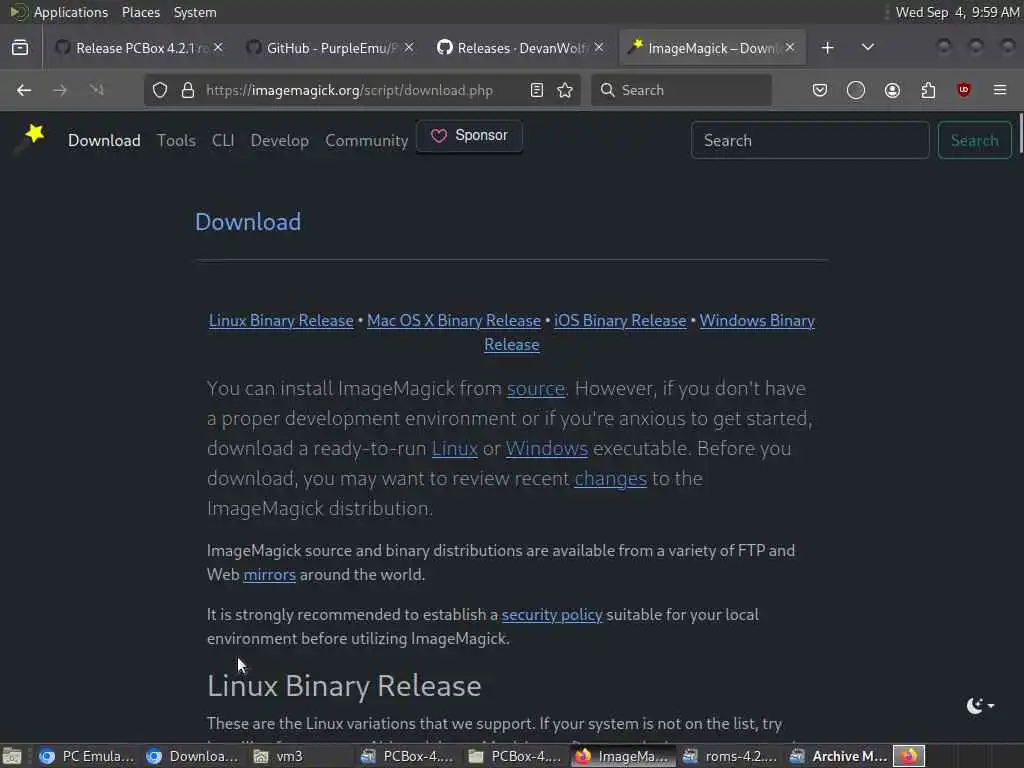Go back with the browser back arrow
Viewport: 1024px width, 768px height.
pyautogui.click(x=24, y=90)
